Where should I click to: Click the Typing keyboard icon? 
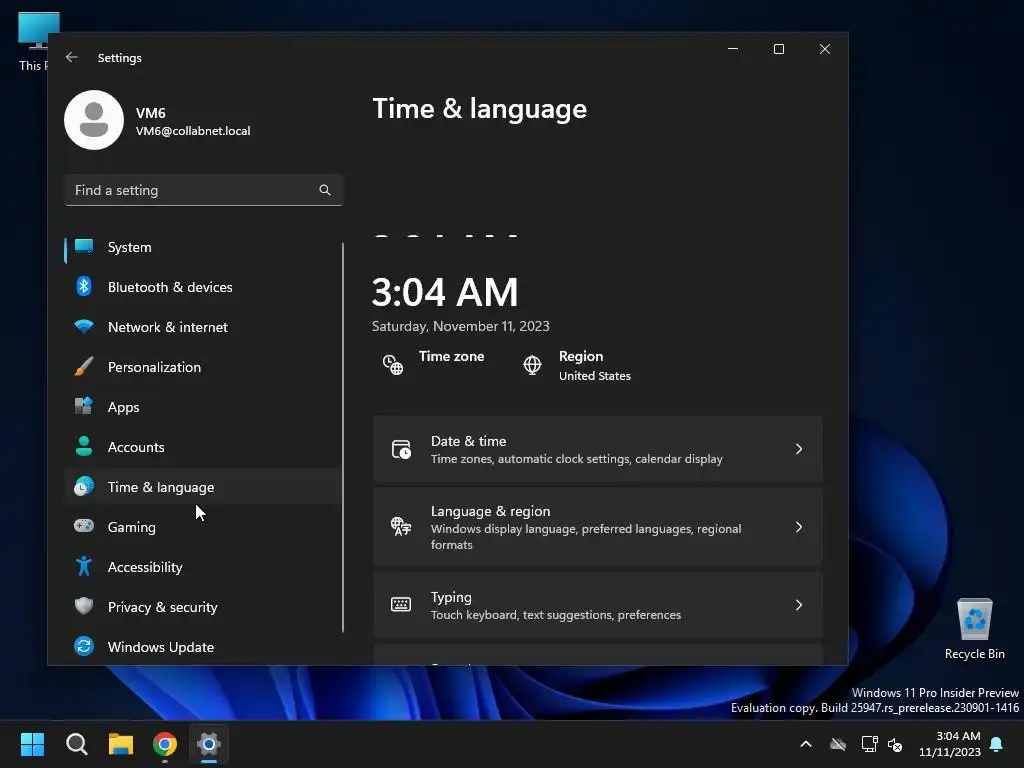pos(401,604)
